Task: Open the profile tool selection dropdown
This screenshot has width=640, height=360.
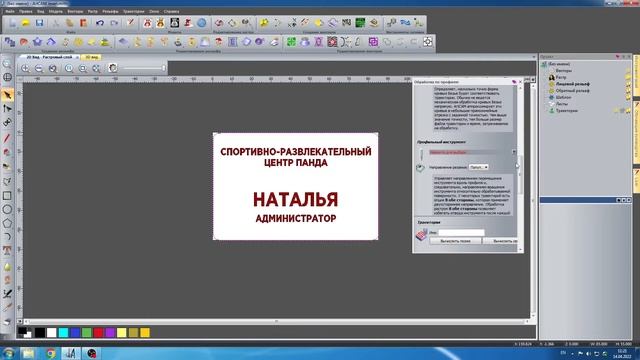Action: (514, 152)
